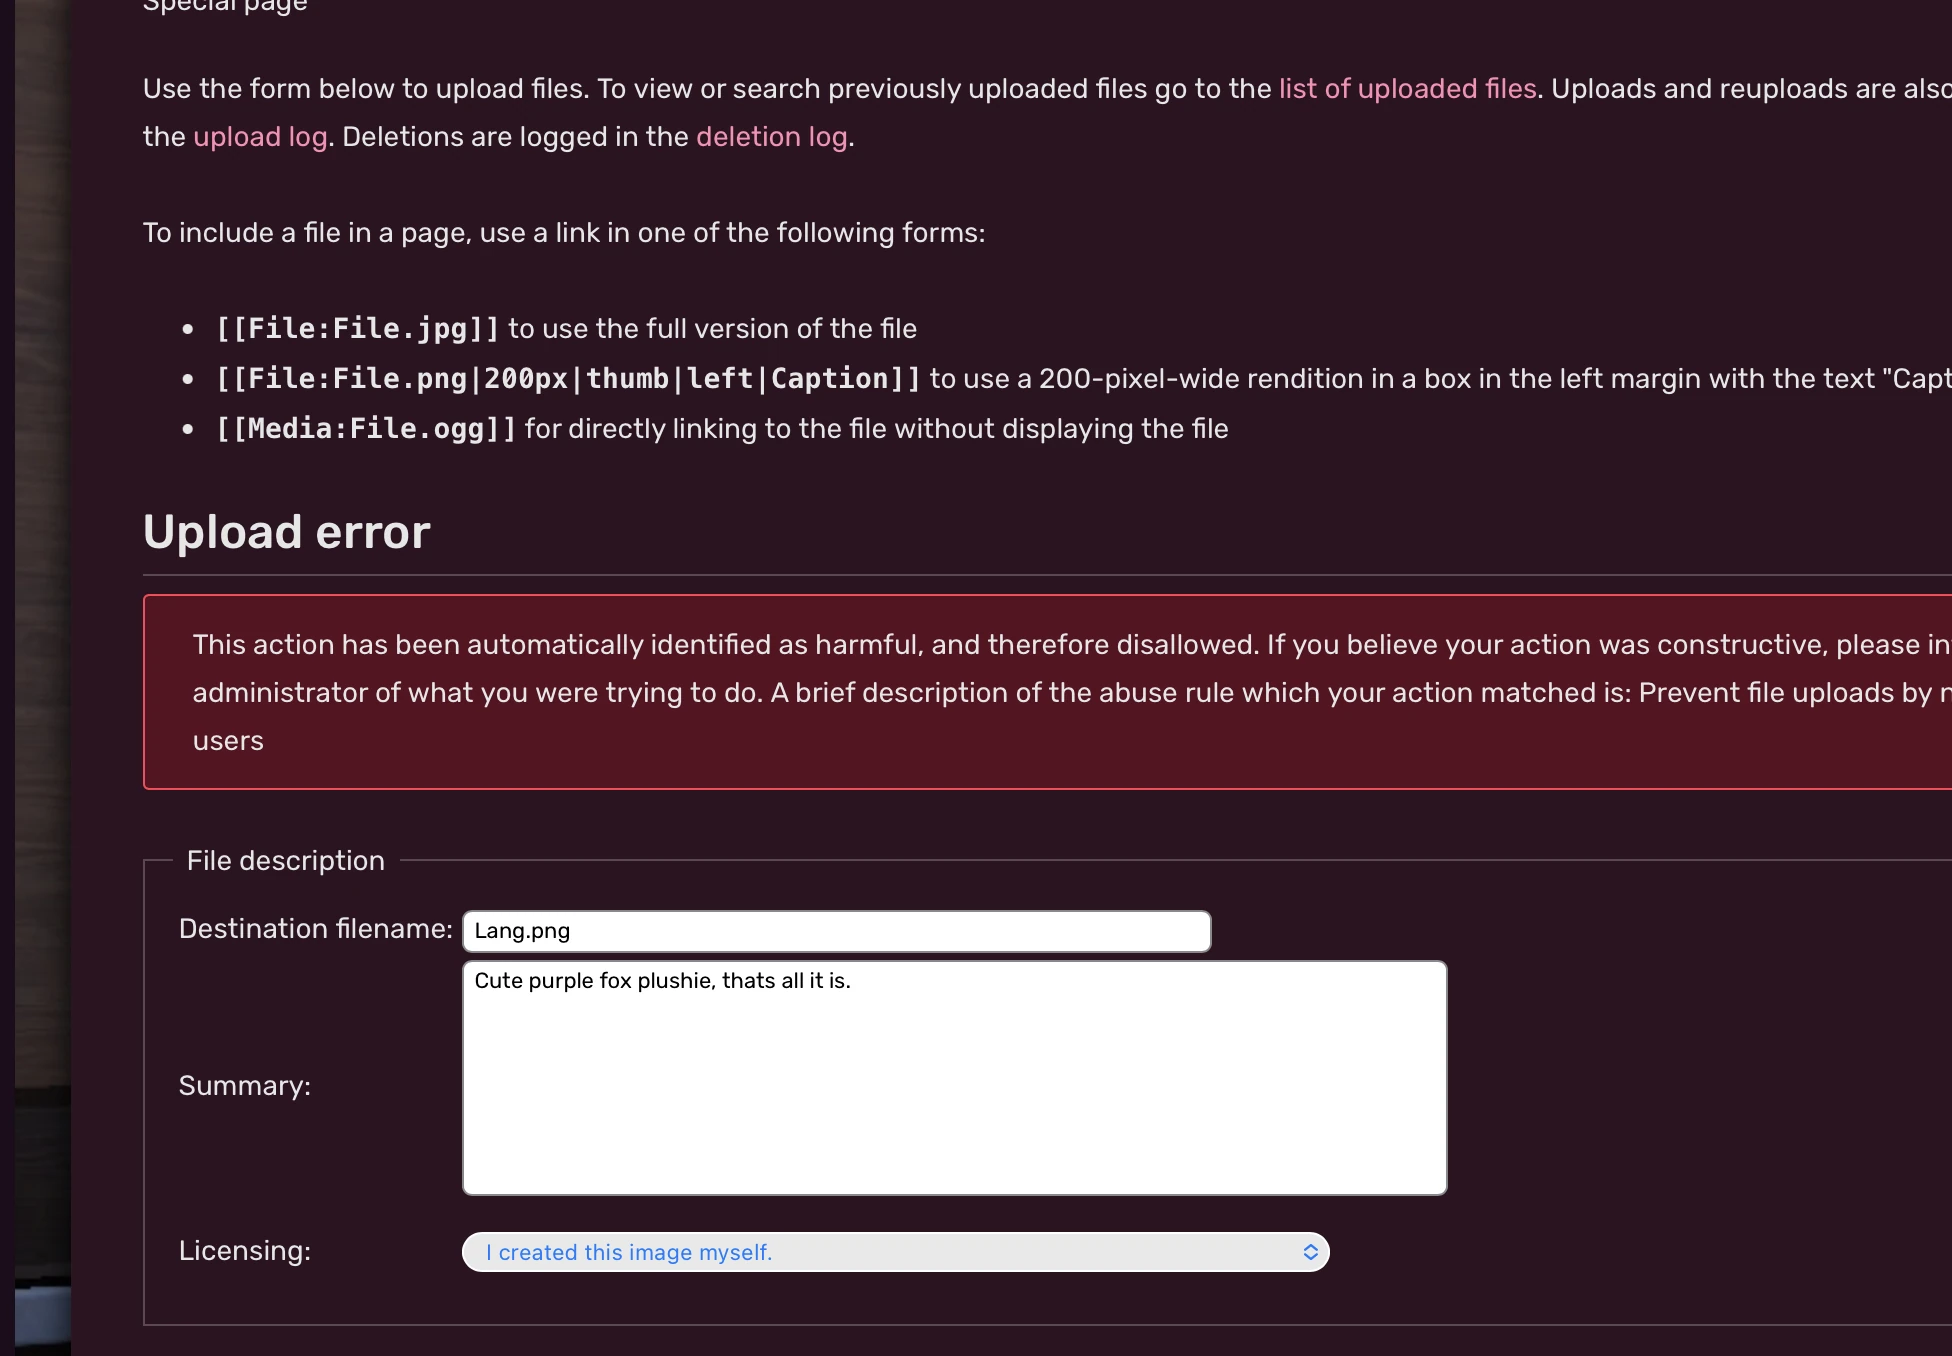Focus the Destination filename field containing Lang.png

point(837,931)
